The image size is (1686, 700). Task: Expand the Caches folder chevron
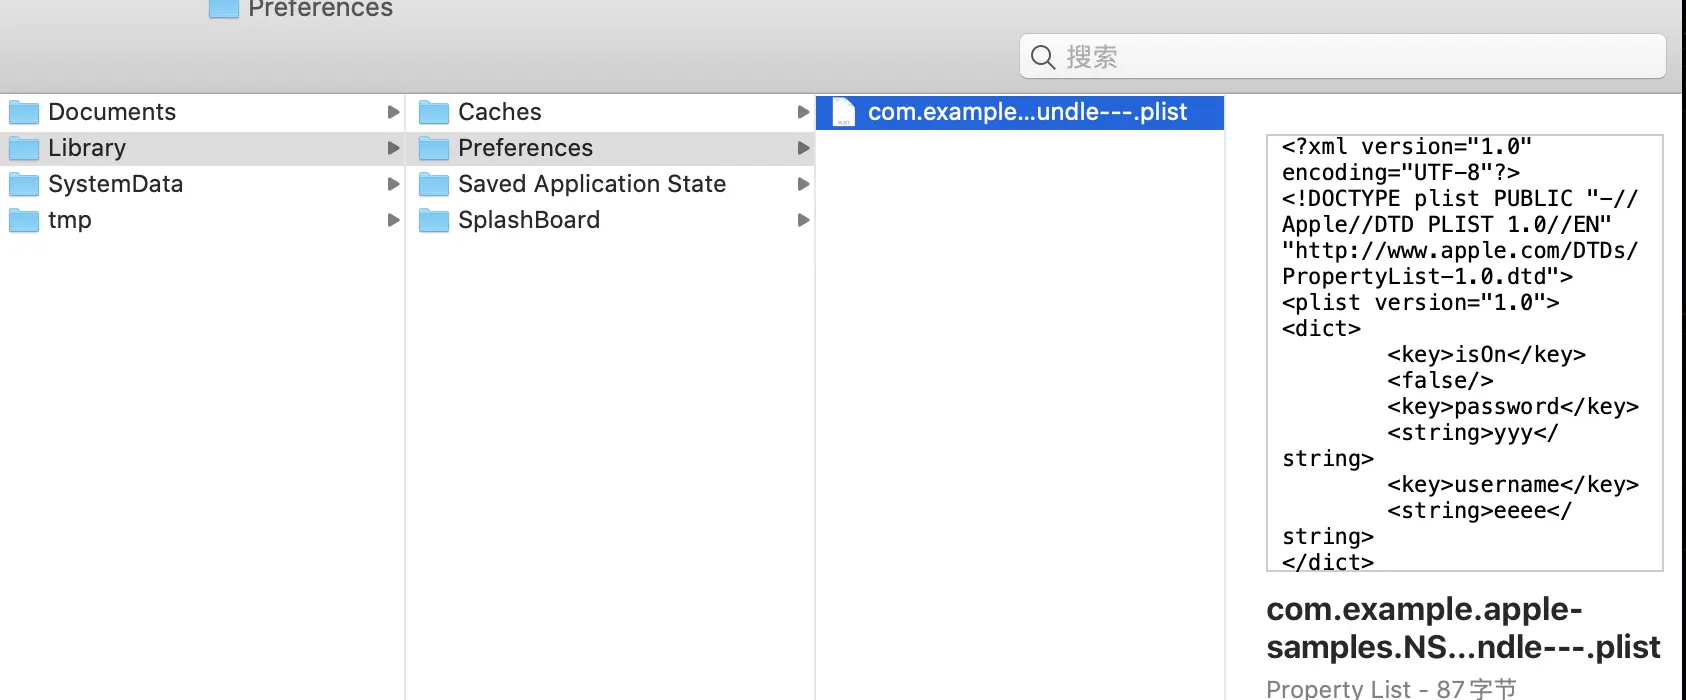click(x=803, y=112)
